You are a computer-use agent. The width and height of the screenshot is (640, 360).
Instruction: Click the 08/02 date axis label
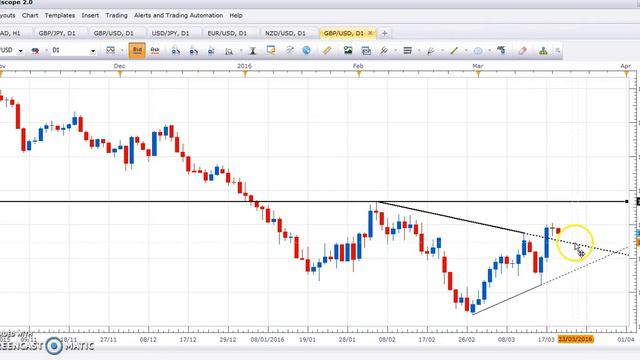387,339
